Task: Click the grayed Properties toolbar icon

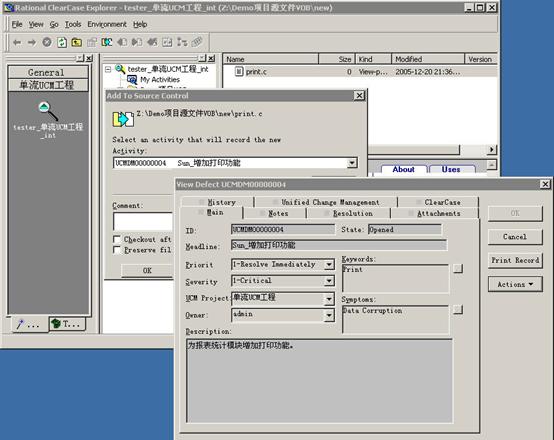Action: click(92, 42)
